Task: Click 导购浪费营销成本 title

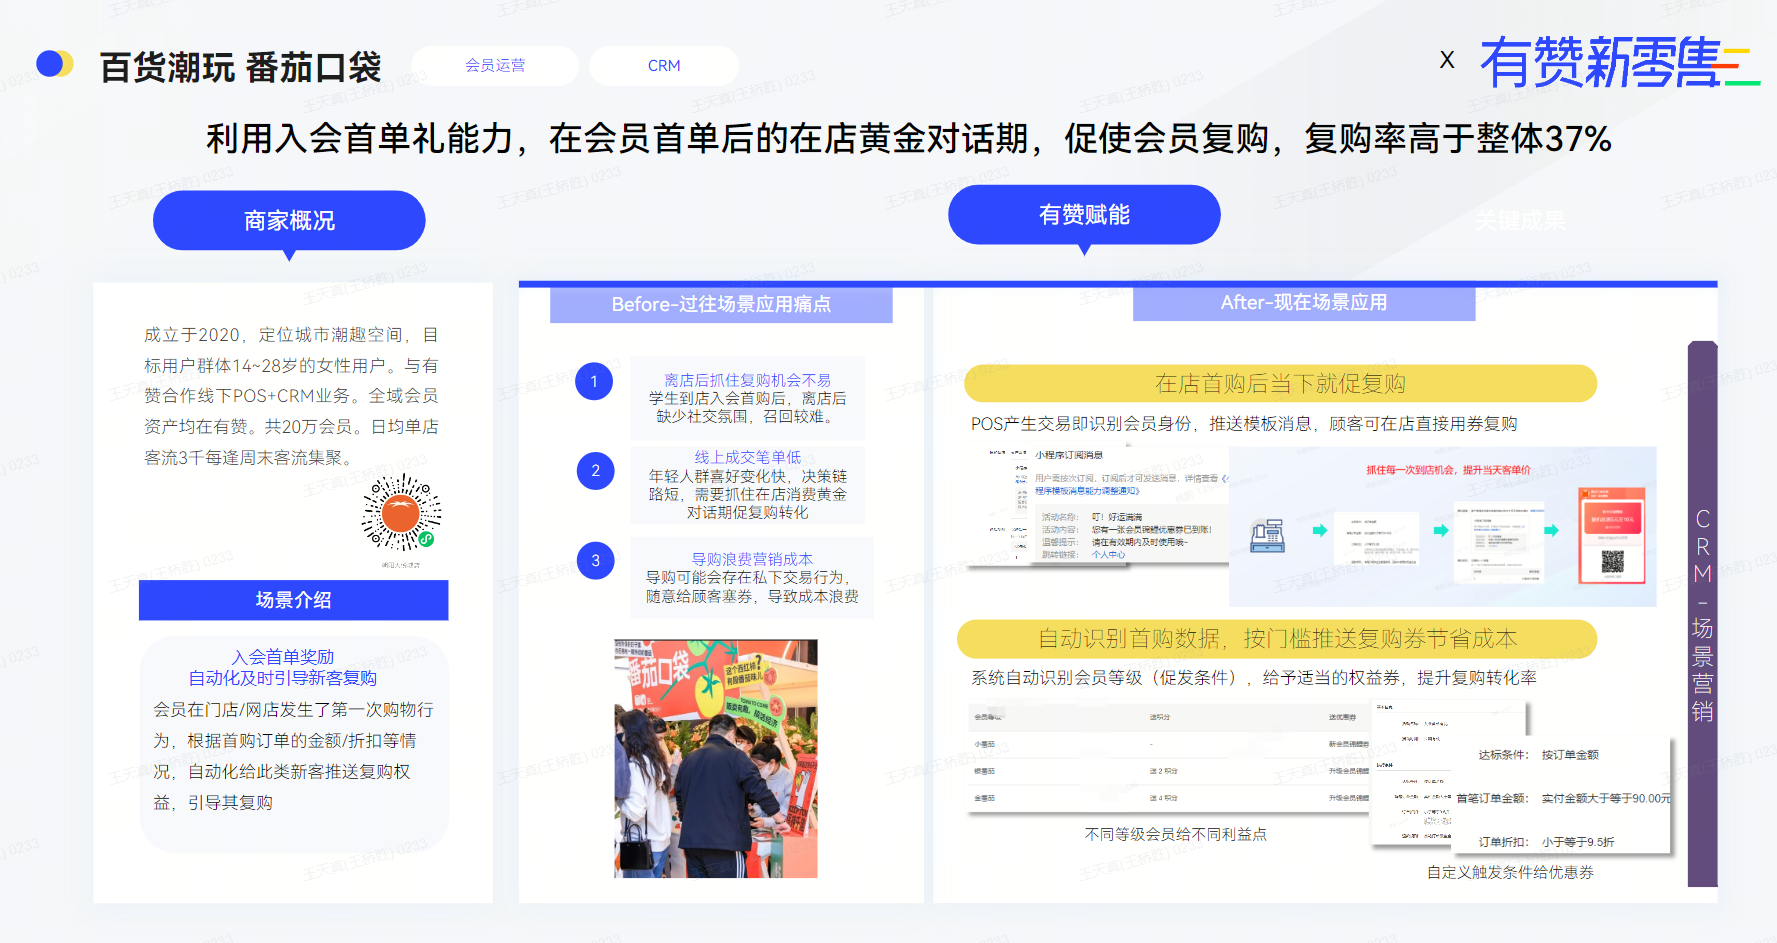Action: (752, 559)
